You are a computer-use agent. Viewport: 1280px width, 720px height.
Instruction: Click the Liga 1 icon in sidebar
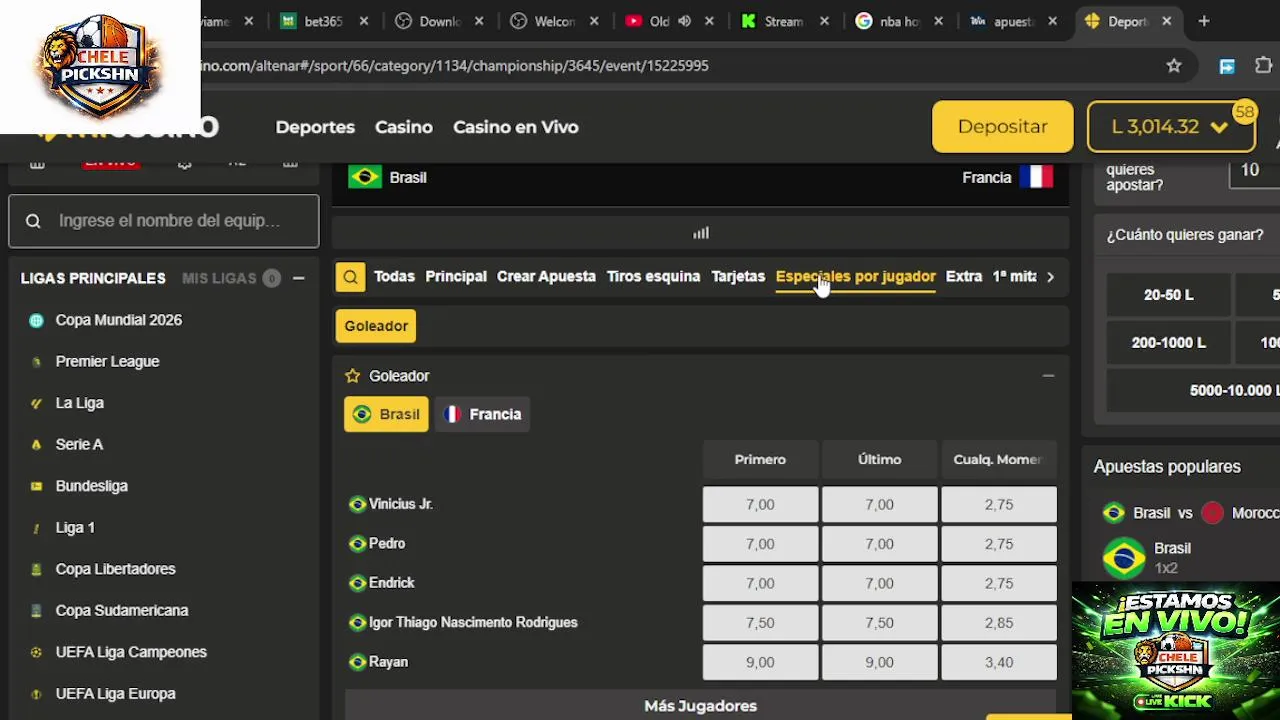tap(37, 528)
